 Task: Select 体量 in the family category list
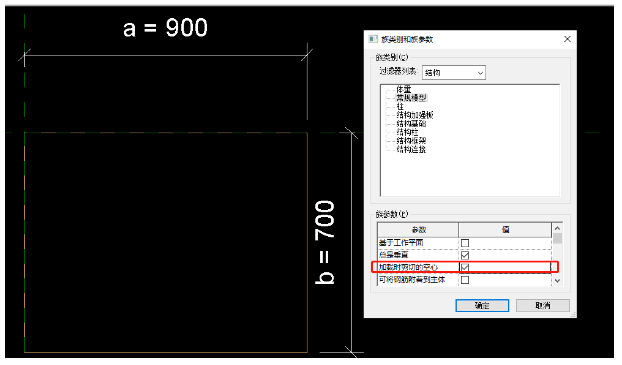[x=404, y=89]
